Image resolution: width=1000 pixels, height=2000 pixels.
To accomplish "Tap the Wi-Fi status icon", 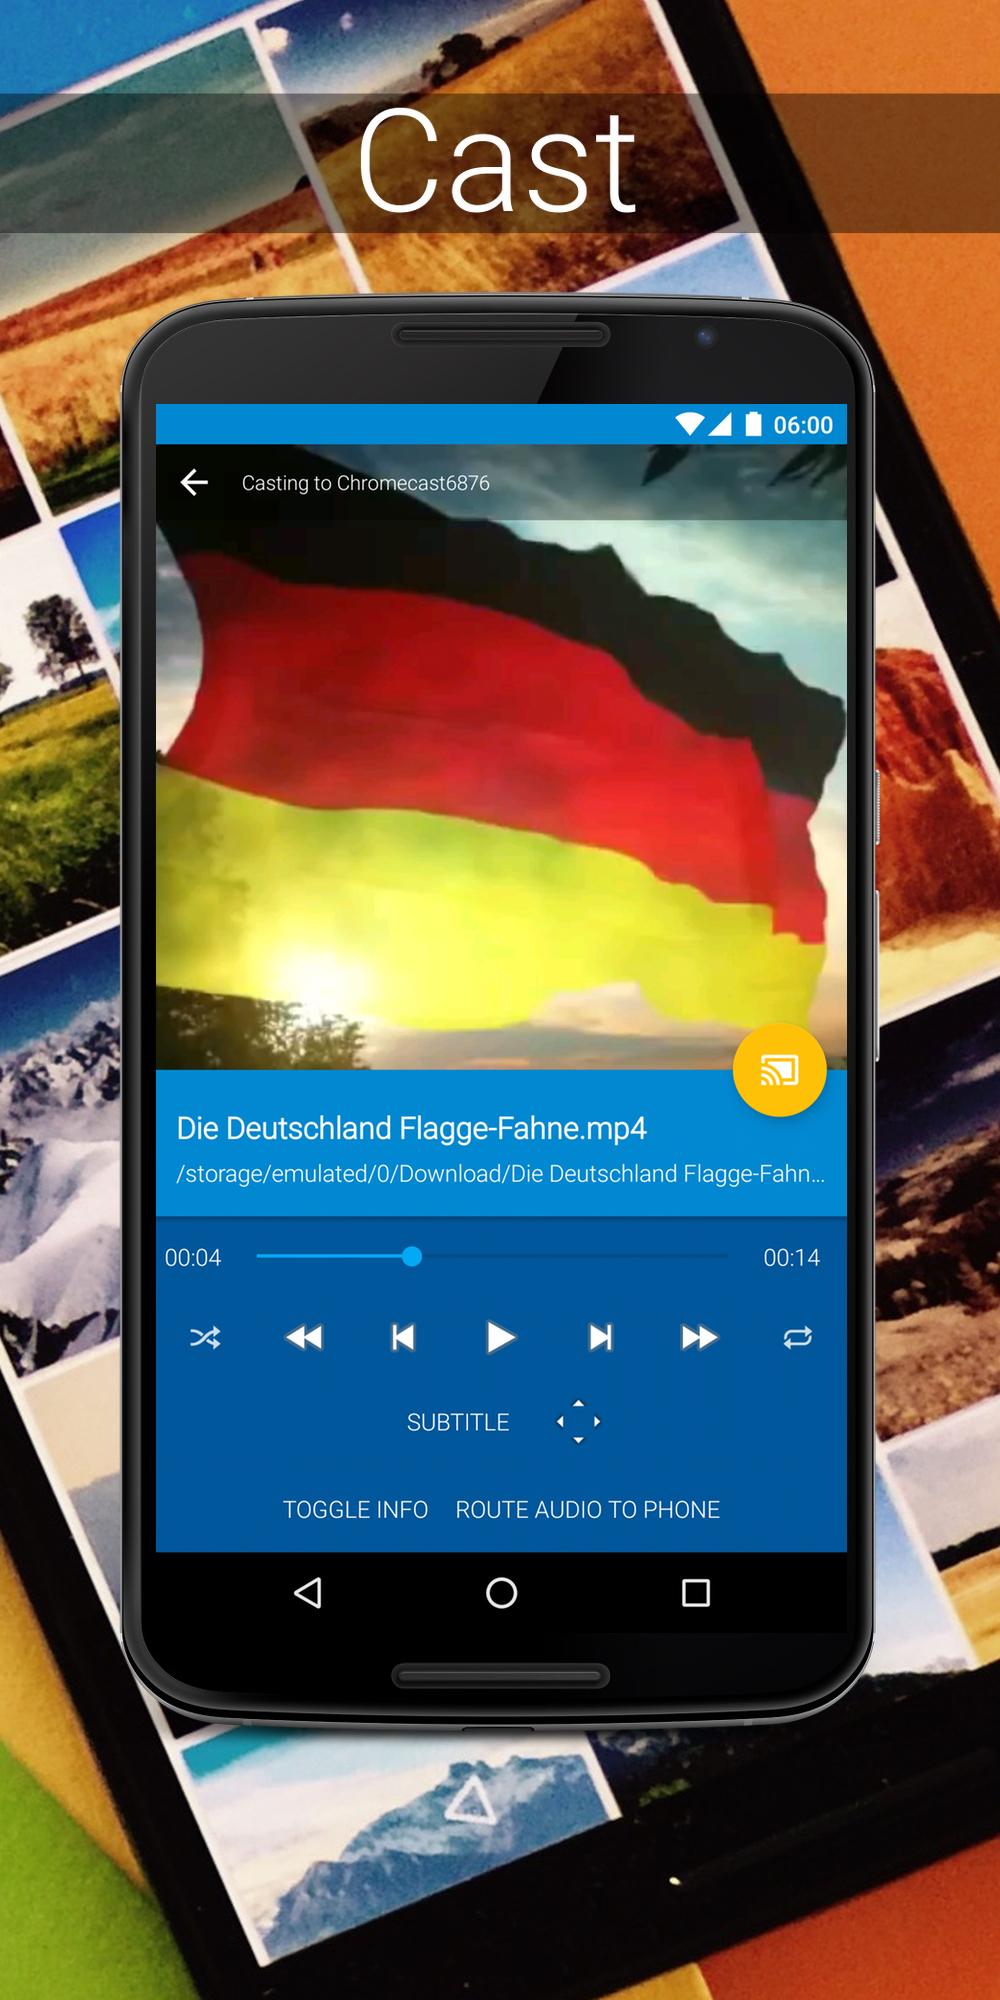I will 689,424.
